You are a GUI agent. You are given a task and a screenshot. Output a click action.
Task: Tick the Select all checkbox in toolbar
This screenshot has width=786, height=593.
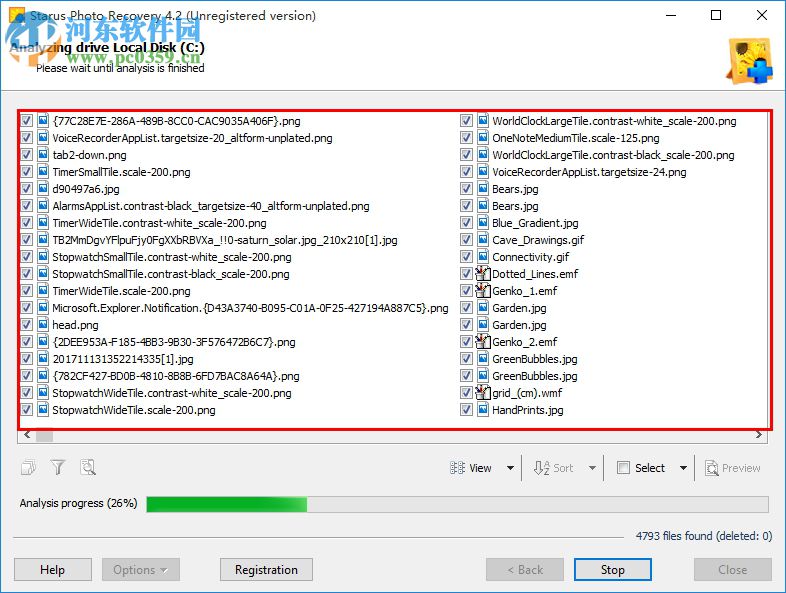tap(623, 468)
